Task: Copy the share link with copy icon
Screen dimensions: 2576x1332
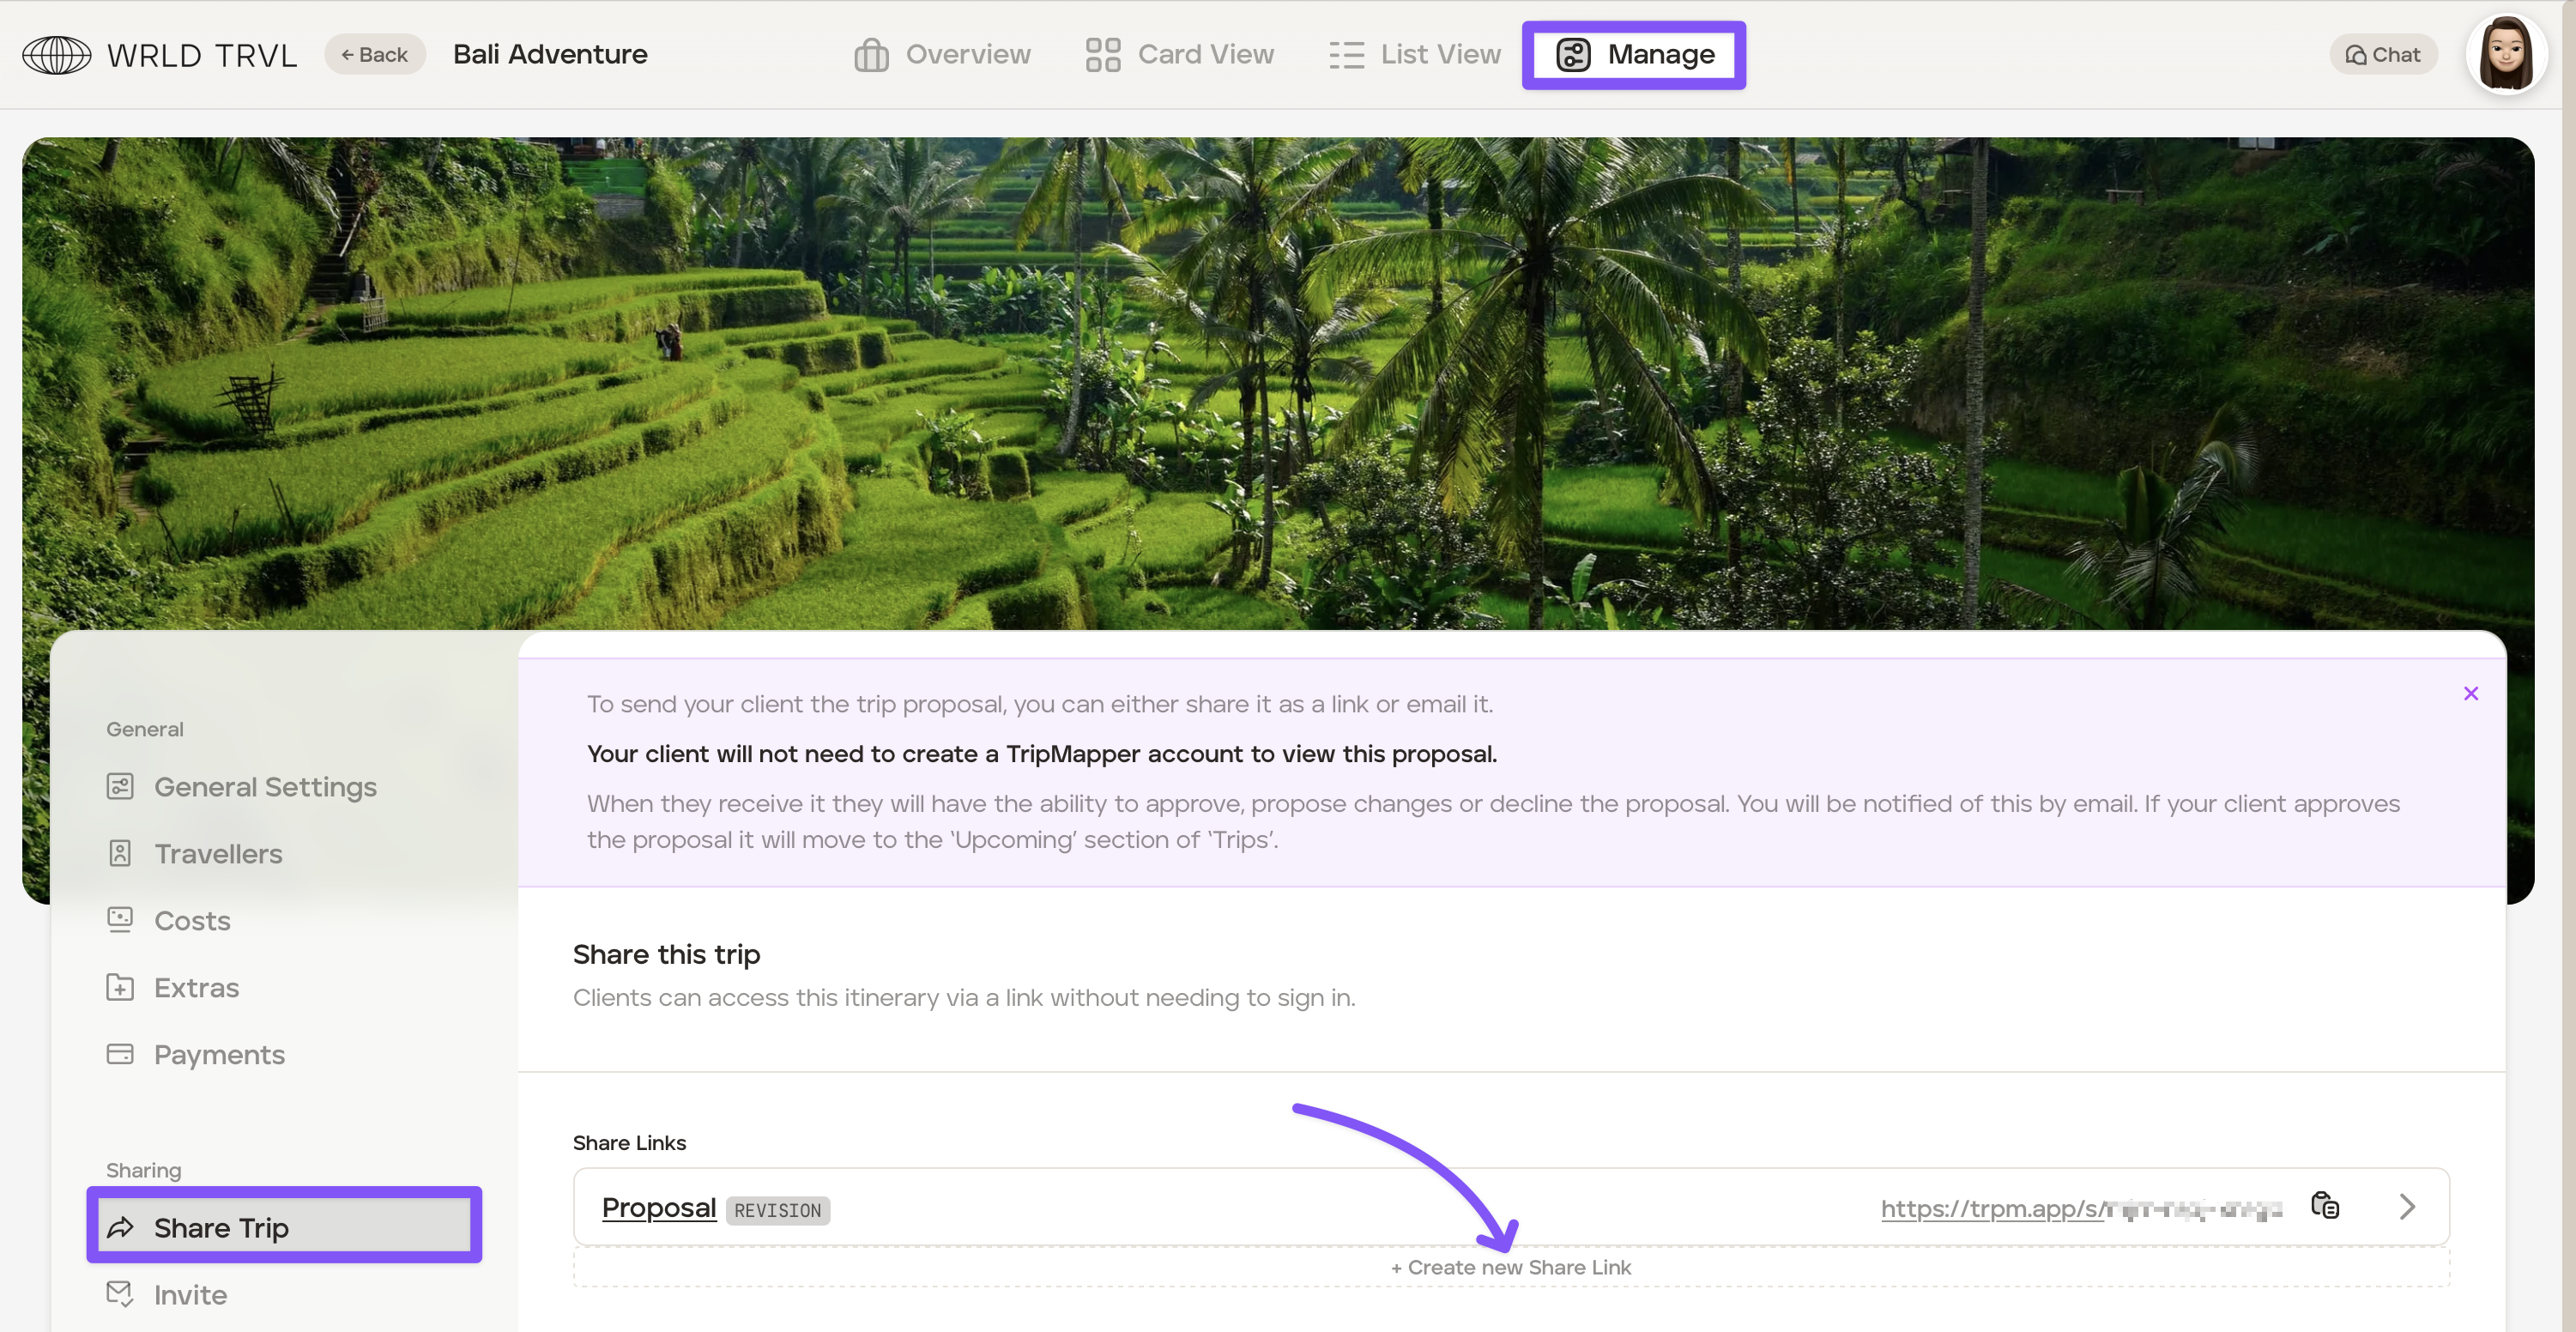Action: pyautogui.click(x=2325, y=1205)
